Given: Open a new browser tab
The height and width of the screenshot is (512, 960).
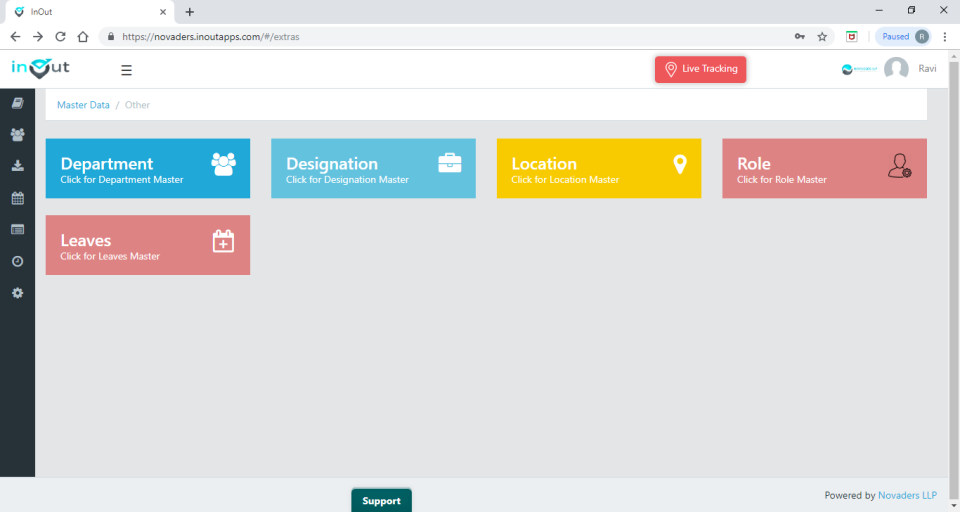Looking at the screenshot, I should pos(190,12).
